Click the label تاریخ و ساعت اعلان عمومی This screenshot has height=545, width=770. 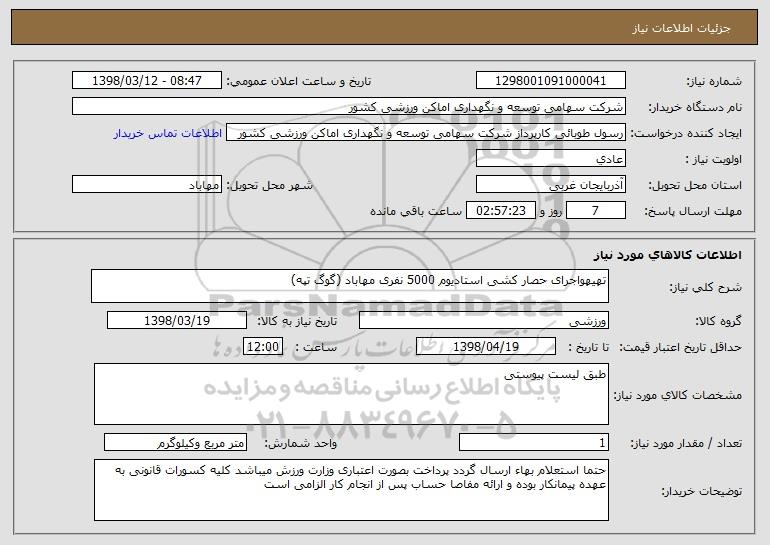(x=299, y=82)
